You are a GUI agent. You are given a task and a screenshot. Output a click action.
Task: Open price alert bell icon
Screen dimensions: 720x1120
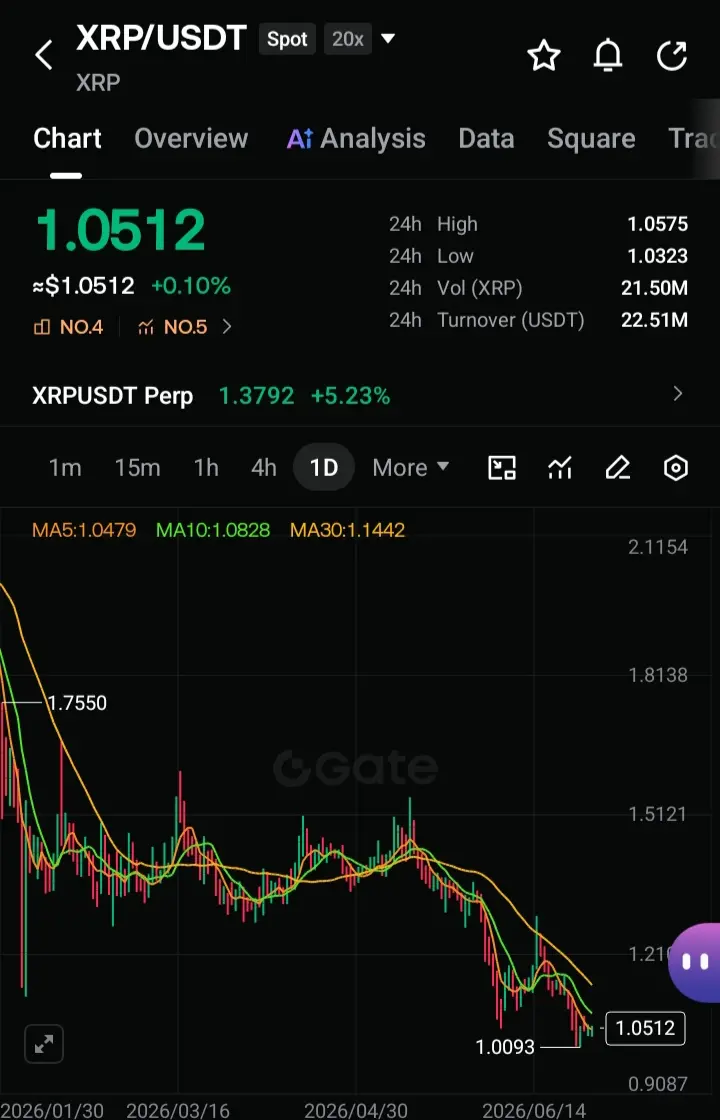point(608,56)
